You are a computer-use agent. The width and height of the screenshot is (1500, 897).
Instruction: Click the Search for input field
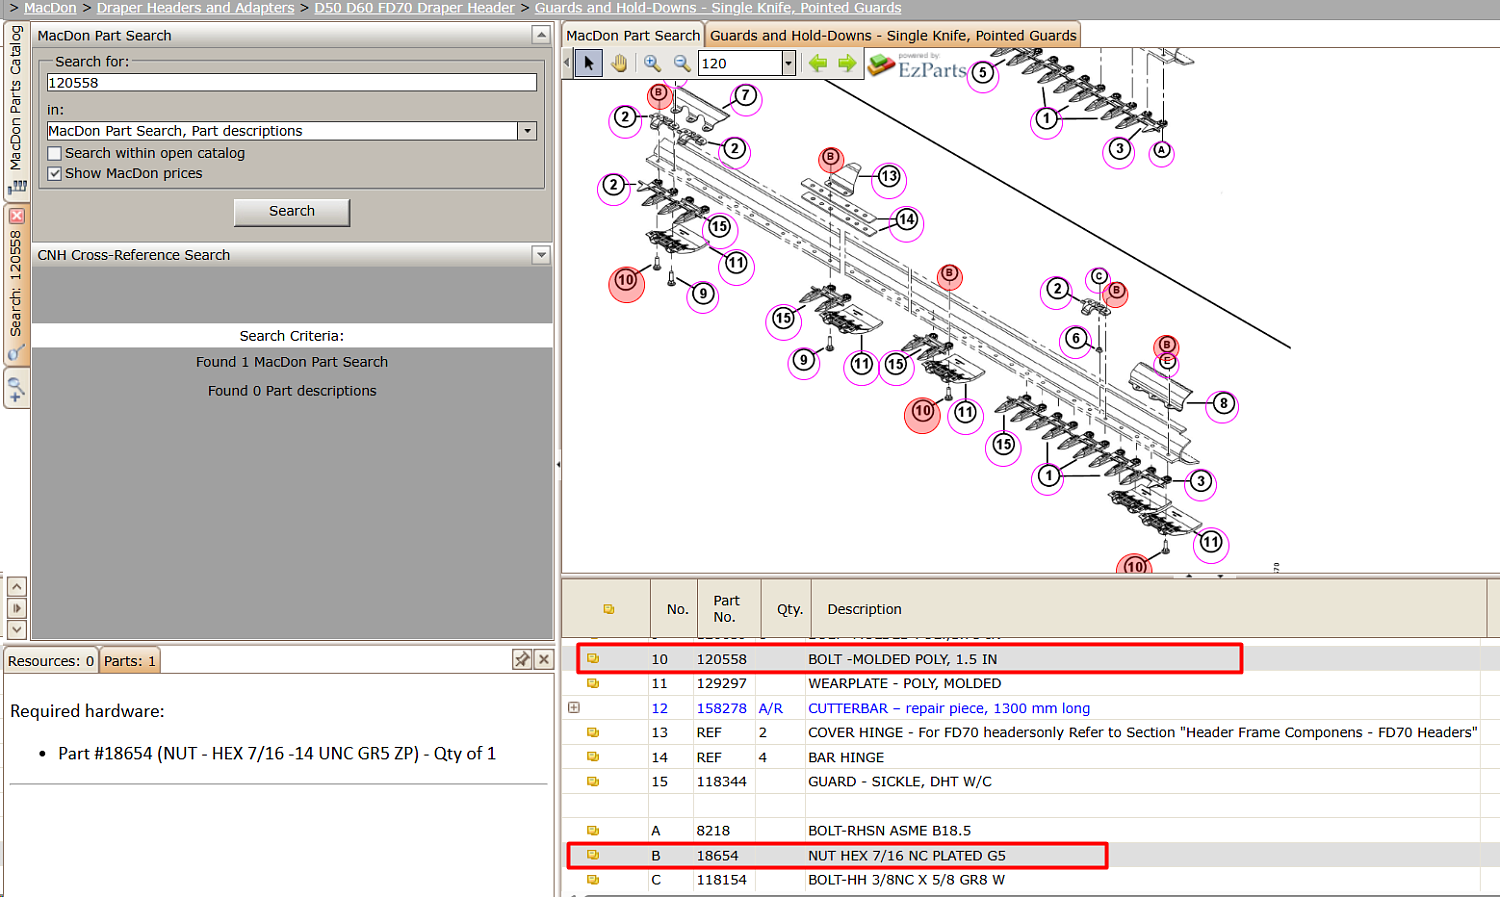(292, 83)
